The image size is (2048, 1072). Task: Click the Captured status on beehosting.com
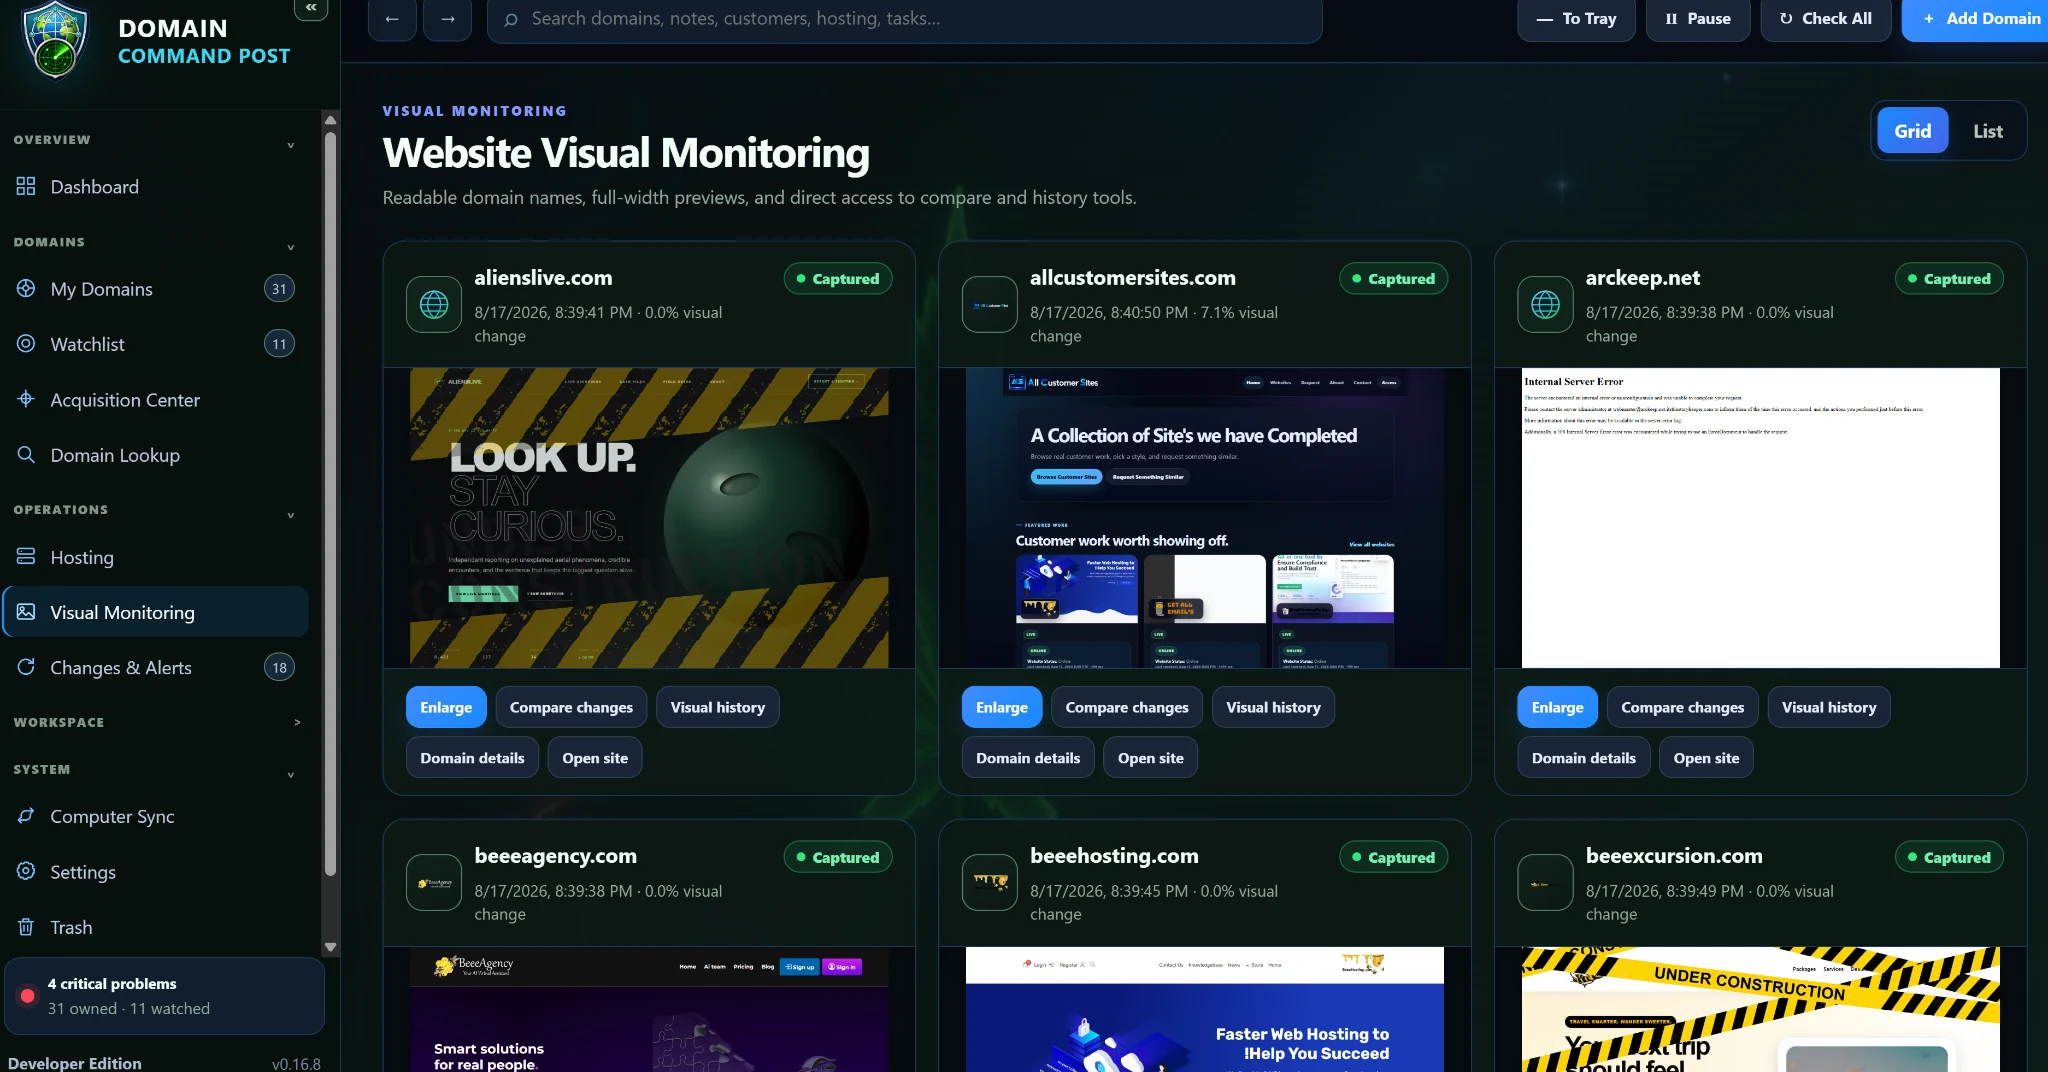click(x=1394, y=857)
